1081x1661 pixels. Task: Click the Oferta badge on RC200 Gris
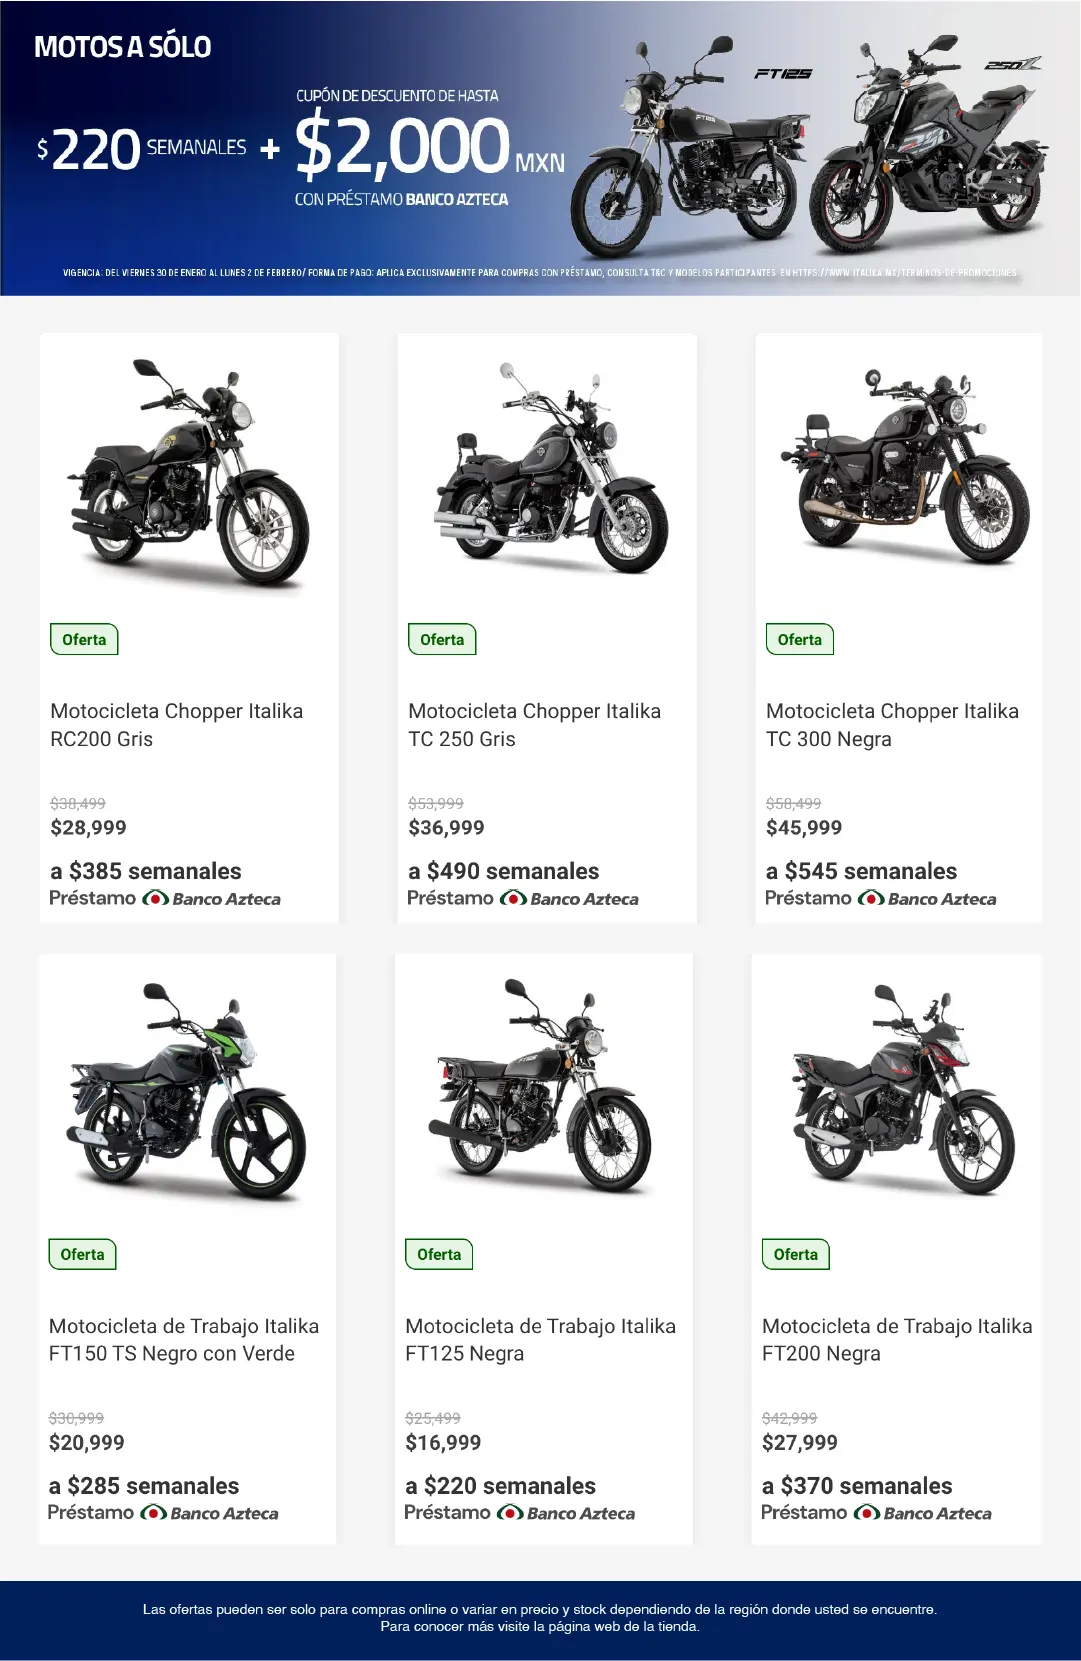point(84,640)
